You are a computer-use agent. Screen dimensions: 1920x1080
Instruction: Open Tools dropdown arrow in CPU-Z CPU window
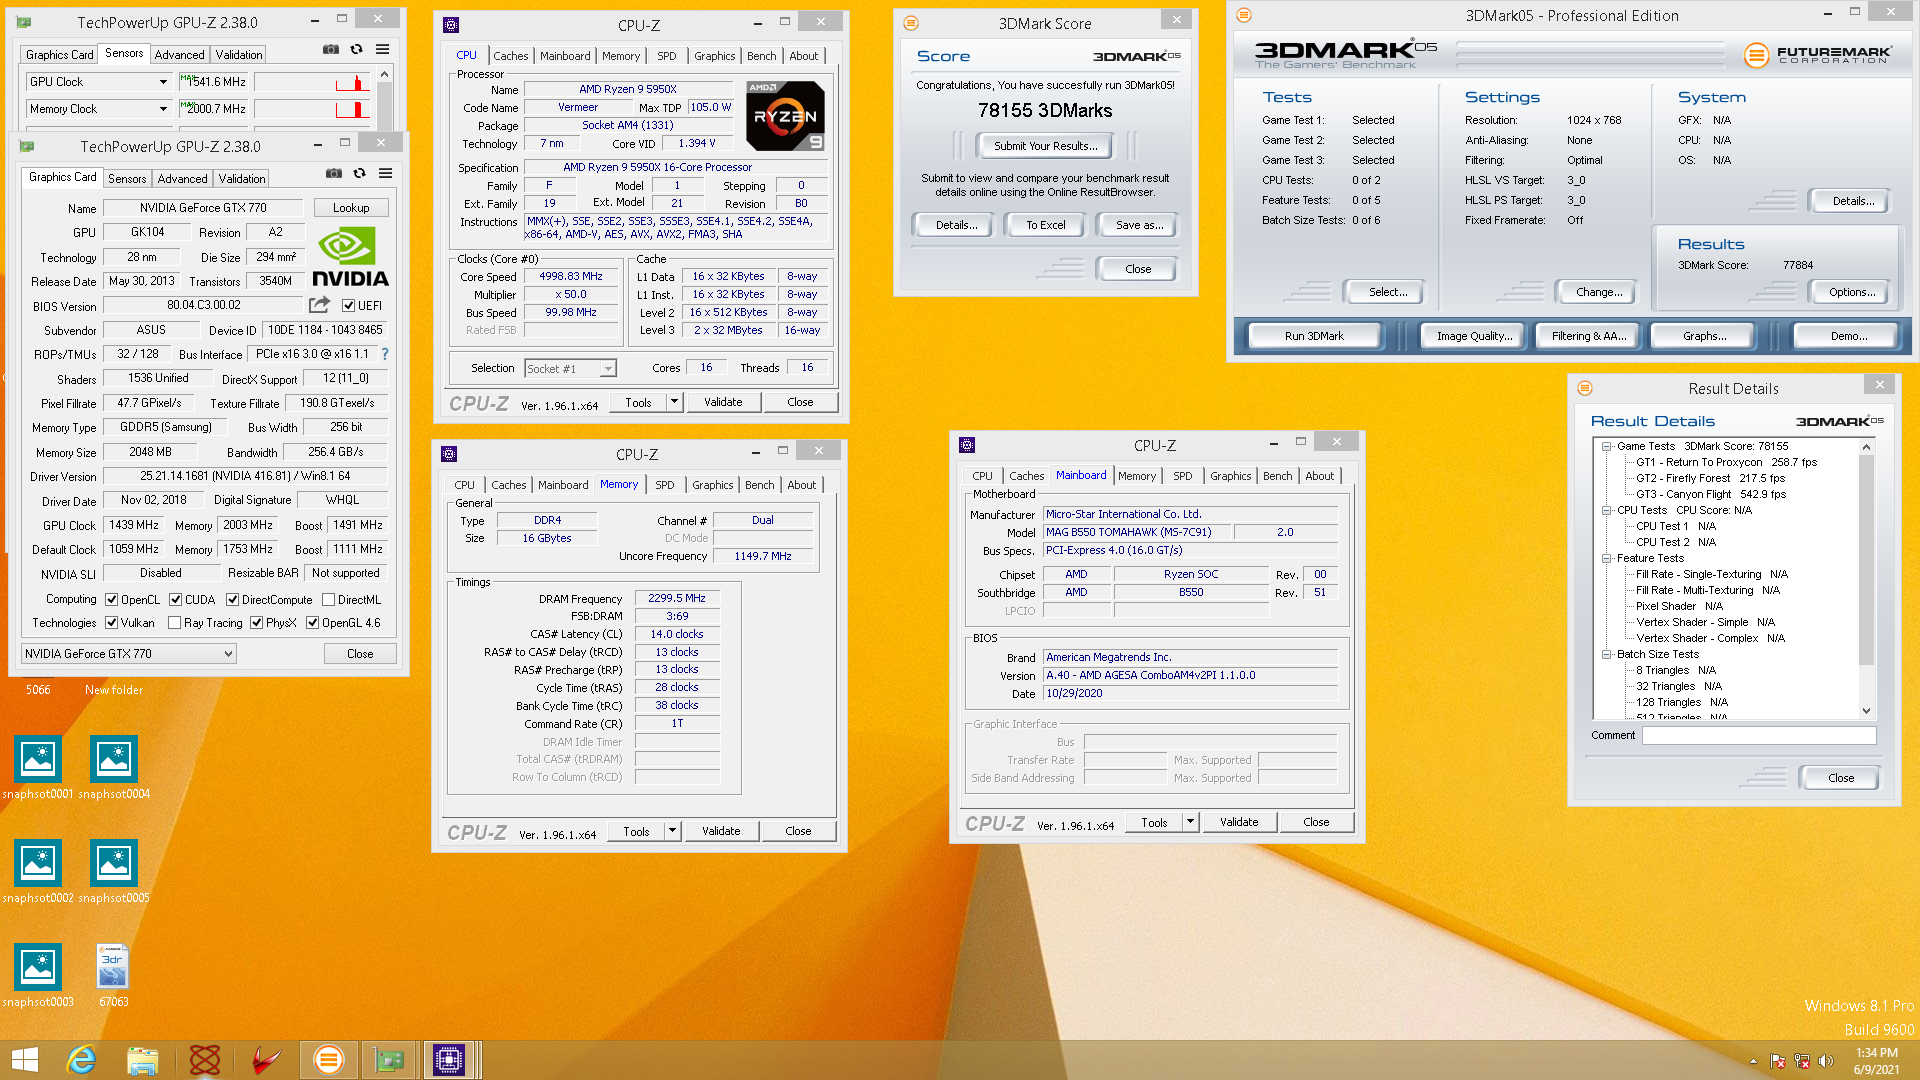(674, 402)
